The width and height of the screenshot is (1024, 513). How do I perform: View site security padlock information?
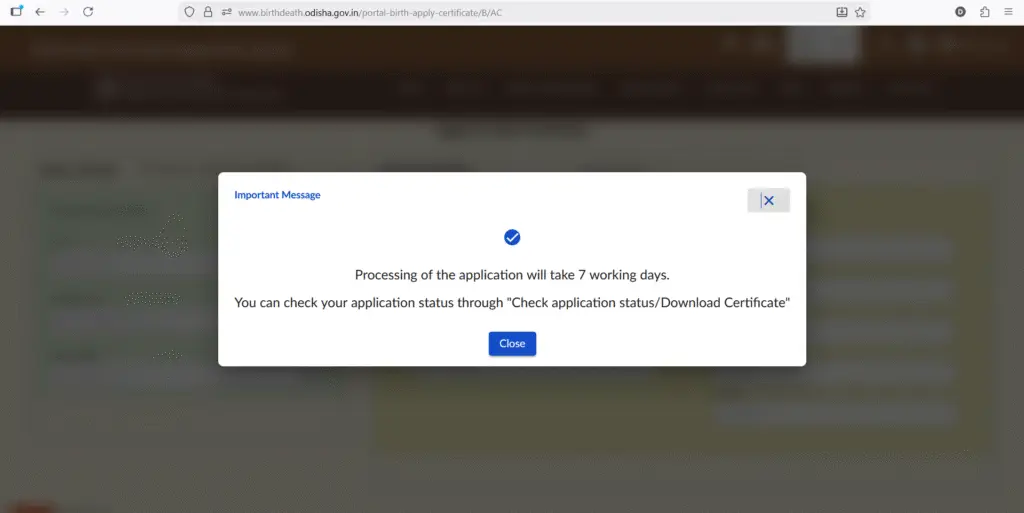pyautogui.click(x=208, y=12)
